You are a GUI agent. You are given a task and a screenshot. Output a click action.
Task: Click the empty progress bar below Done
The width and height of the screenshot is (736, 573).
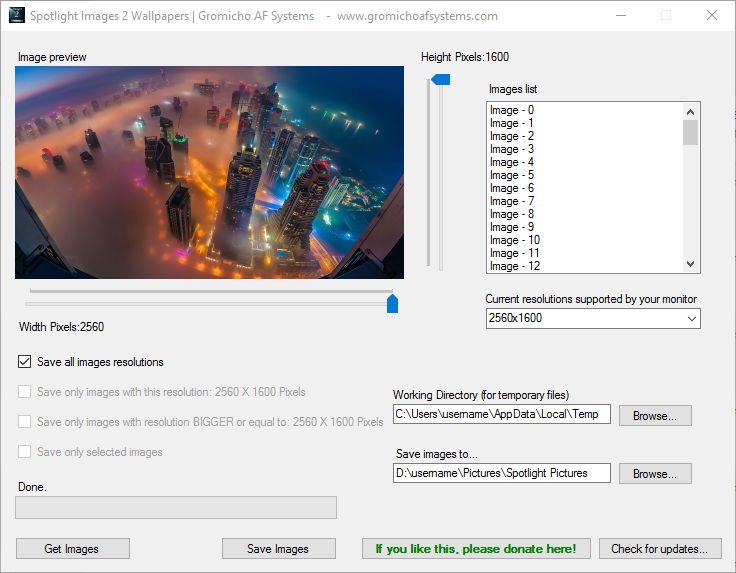click(x=176, y=507)
